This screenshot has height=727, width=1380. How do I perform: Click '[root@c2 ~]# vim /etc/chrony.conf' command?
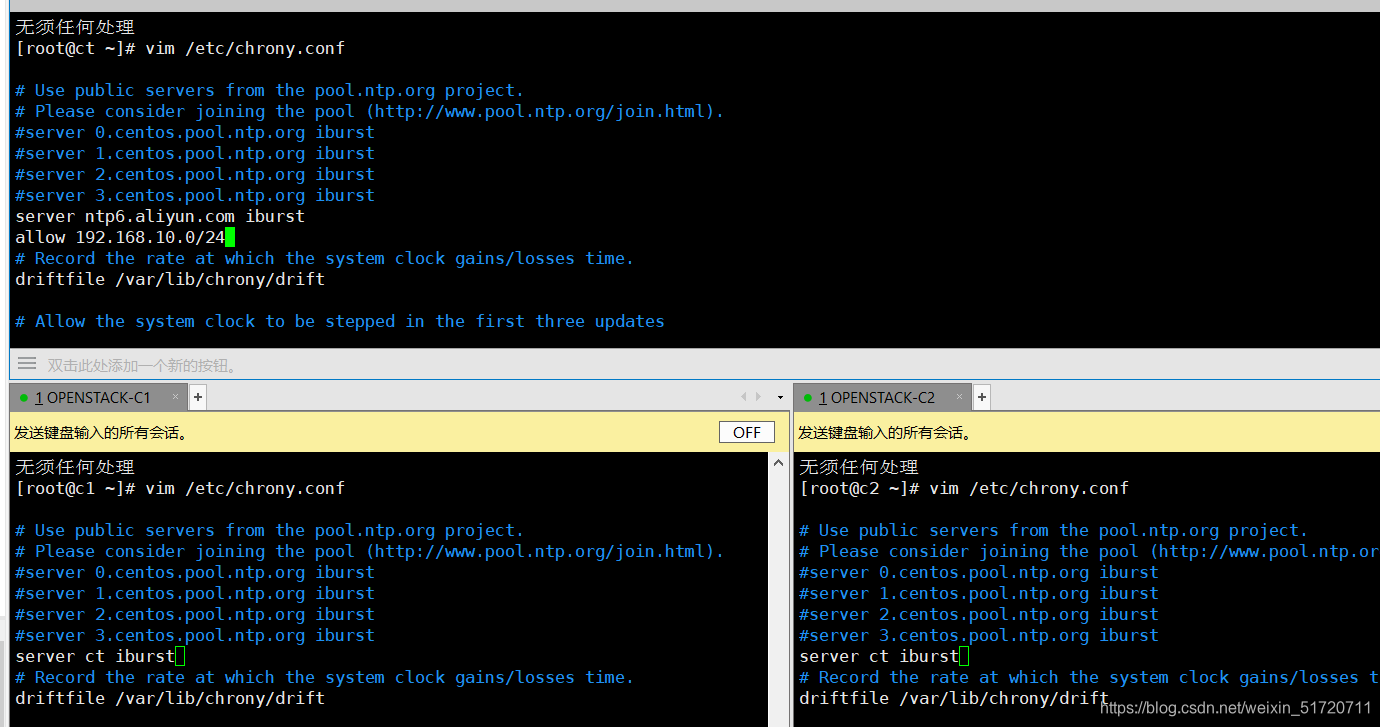point(964,488)
